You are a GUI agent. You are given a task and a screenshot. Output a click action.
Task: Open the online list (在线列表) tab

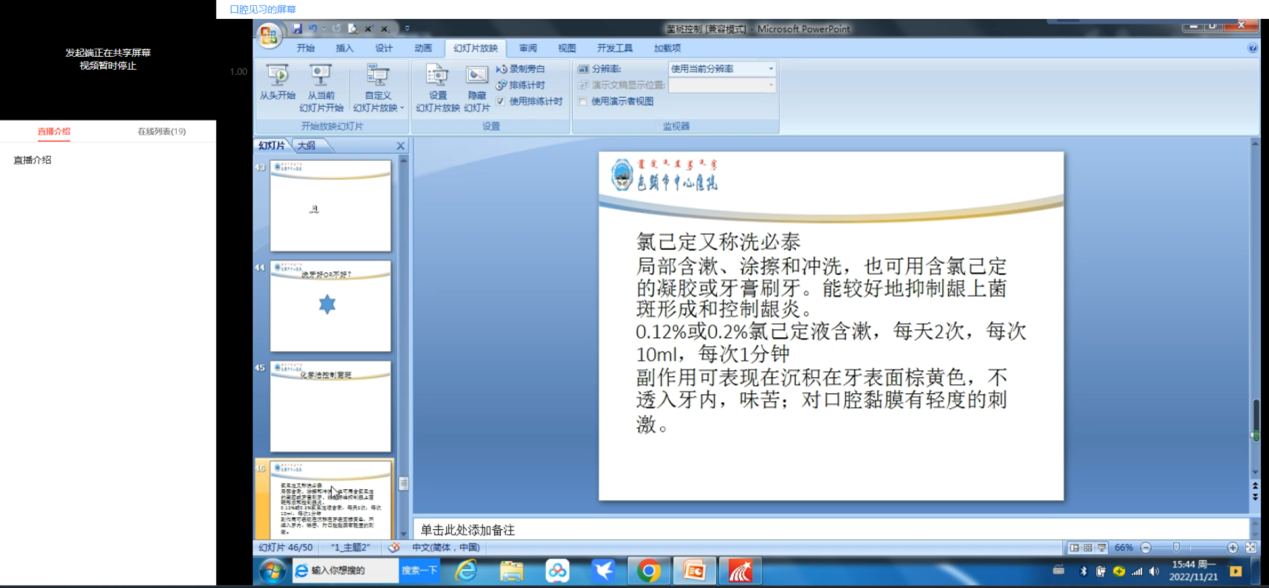click(x=161, y=131)
